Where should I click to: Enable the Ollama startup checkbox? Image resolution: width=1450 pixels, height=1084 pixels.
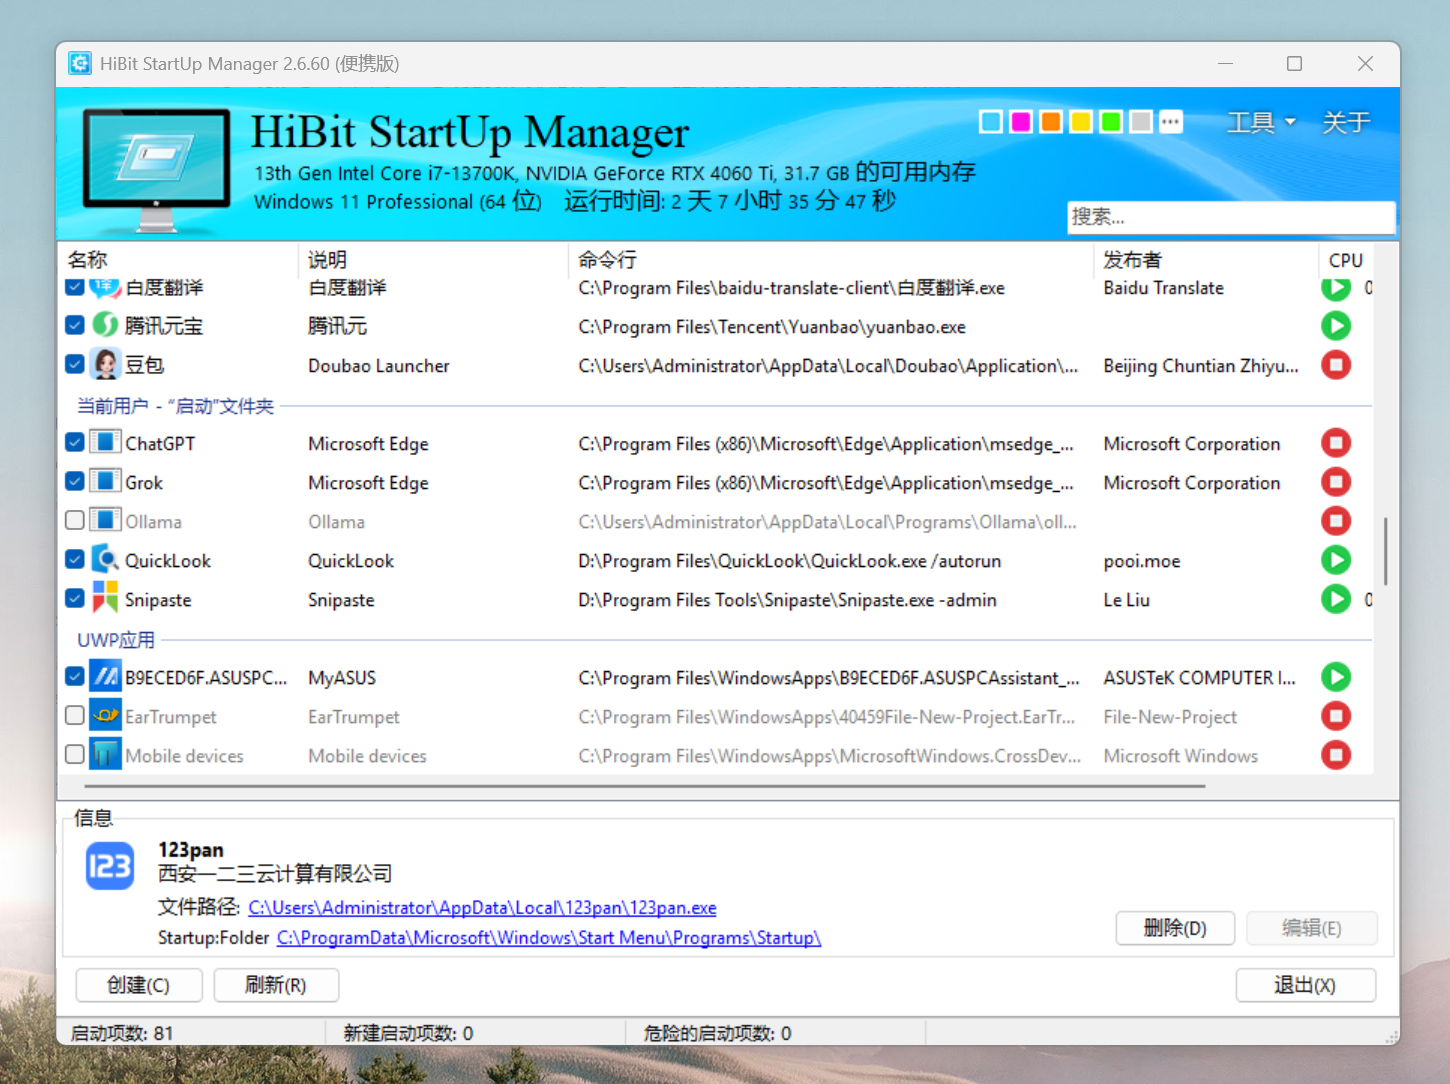[x=75, y=521]
